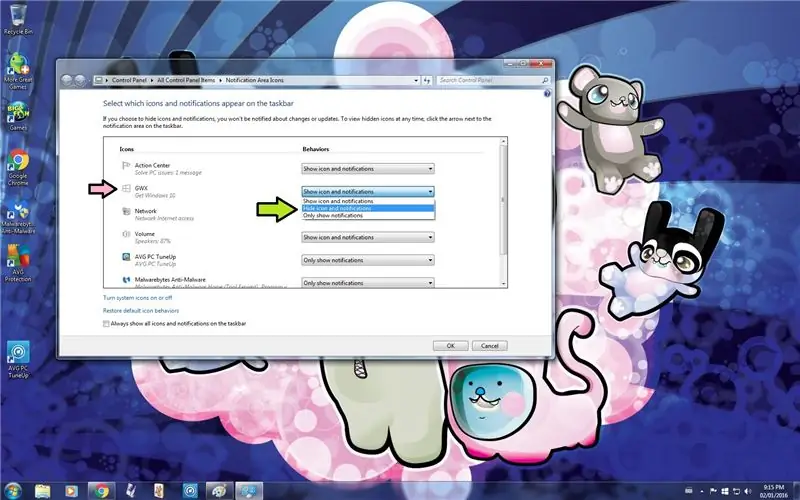The image size is (800, 500).
Task: Click Restore default icon behaviors link
Action: (x=141, y=310)
